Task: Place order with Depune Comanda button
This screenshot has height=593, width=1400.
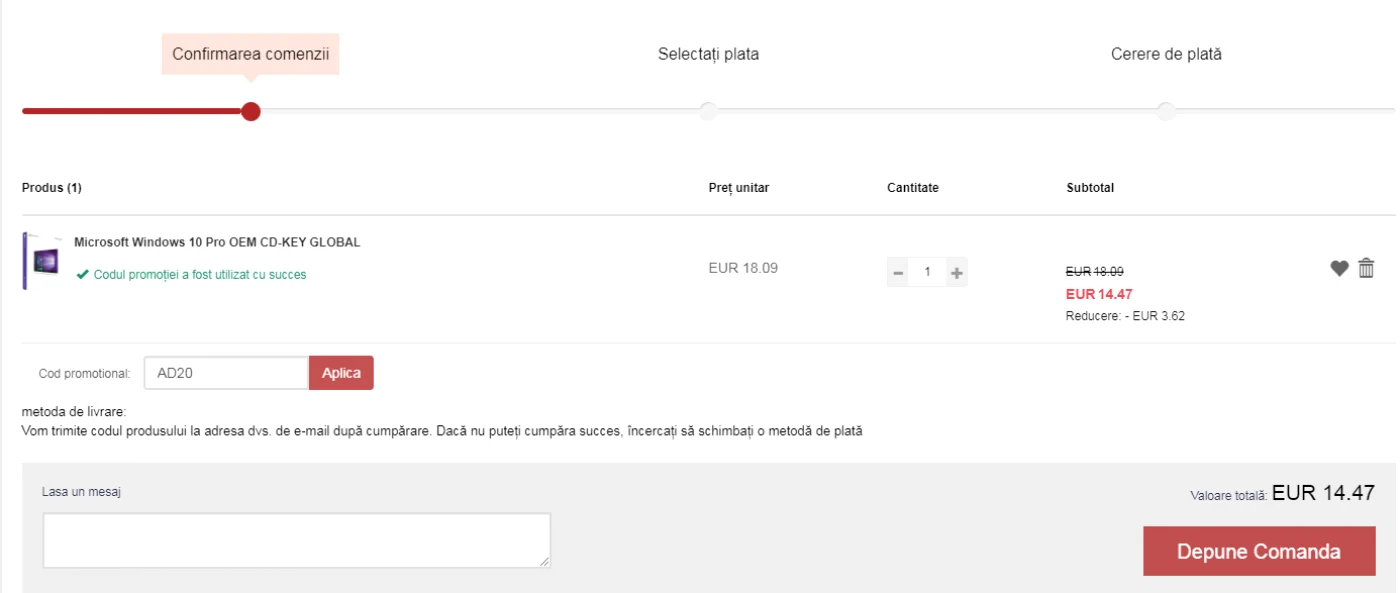Action: click(1259, 551)
